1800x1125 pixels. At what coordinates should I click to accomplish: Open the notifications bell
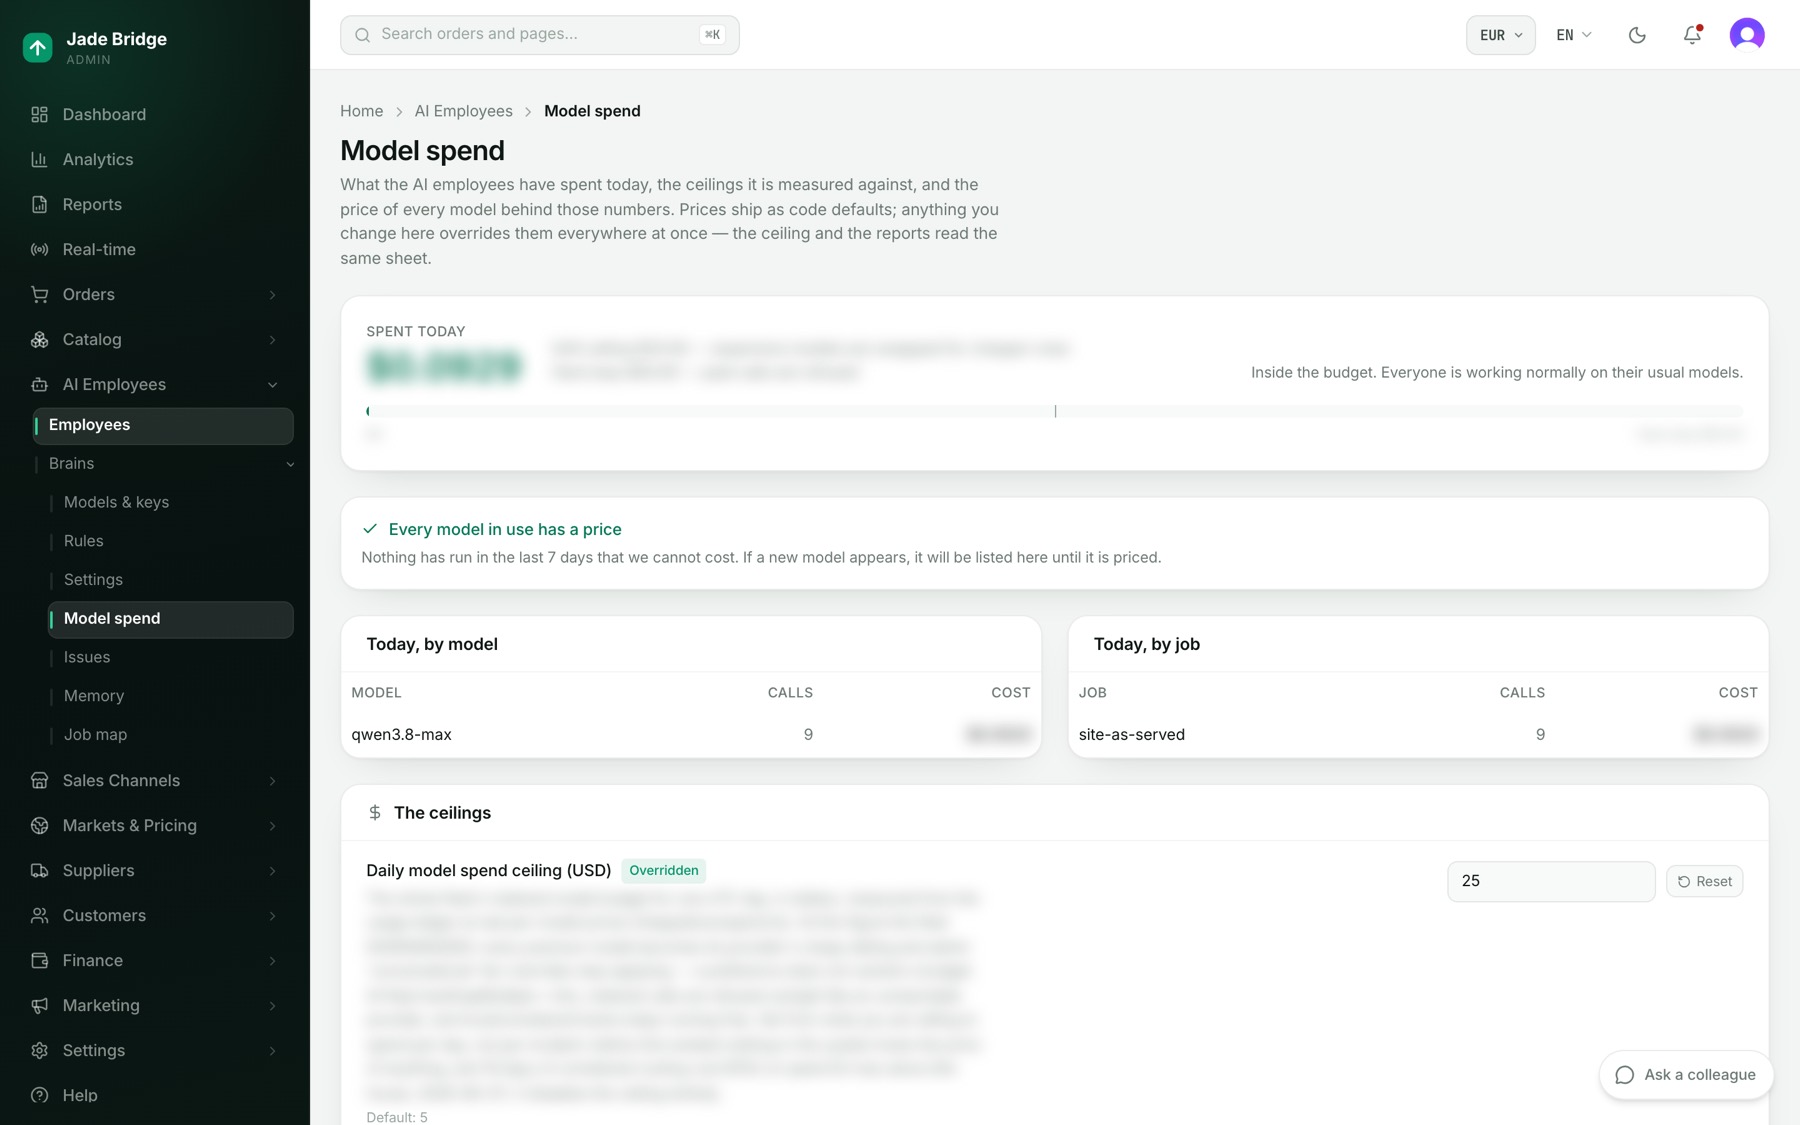(x=1692, y=35)
